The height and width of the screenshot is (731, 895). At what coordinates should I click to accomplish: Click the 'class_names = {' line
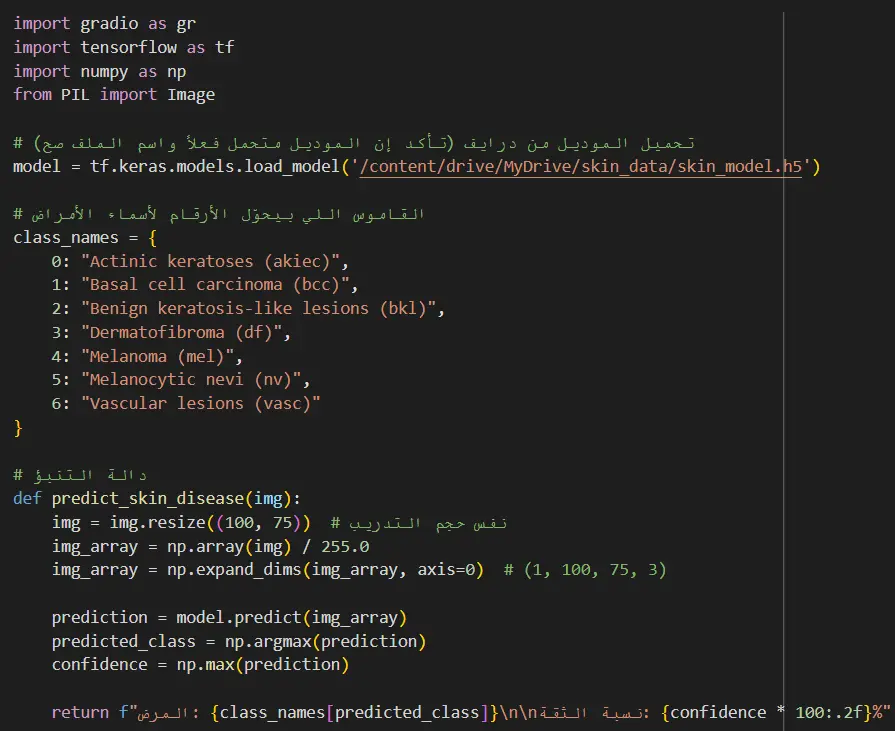pyautogui.click(x=85, y=237)
